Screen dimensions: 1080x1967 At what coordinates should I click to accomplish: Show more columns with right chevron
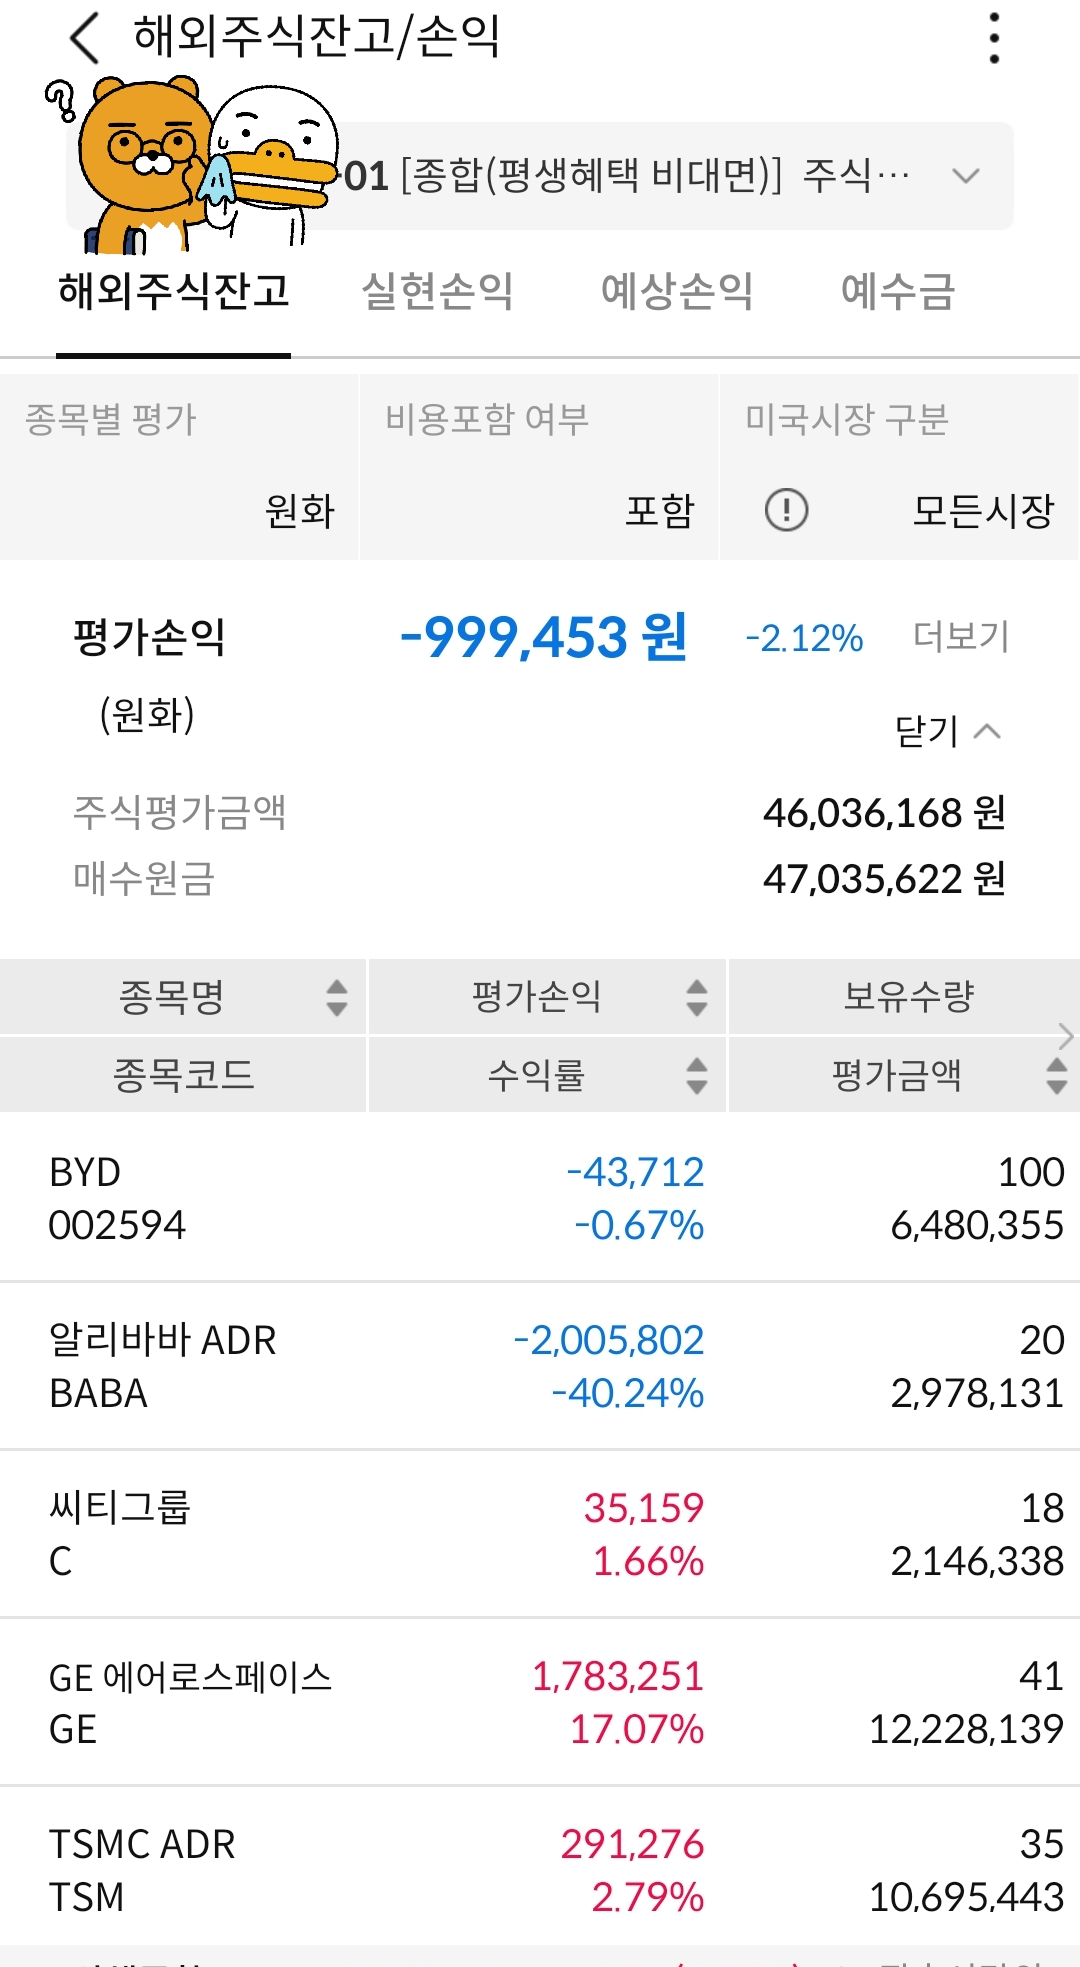point(1066,1036)
